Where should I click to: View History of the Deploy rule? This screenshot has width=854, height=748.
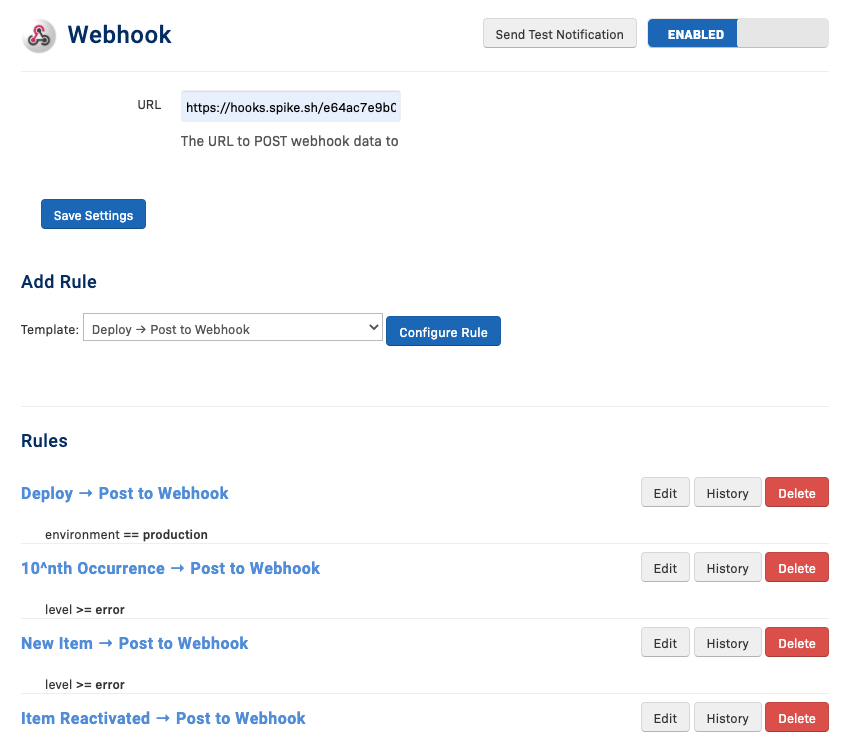(727, 493)
